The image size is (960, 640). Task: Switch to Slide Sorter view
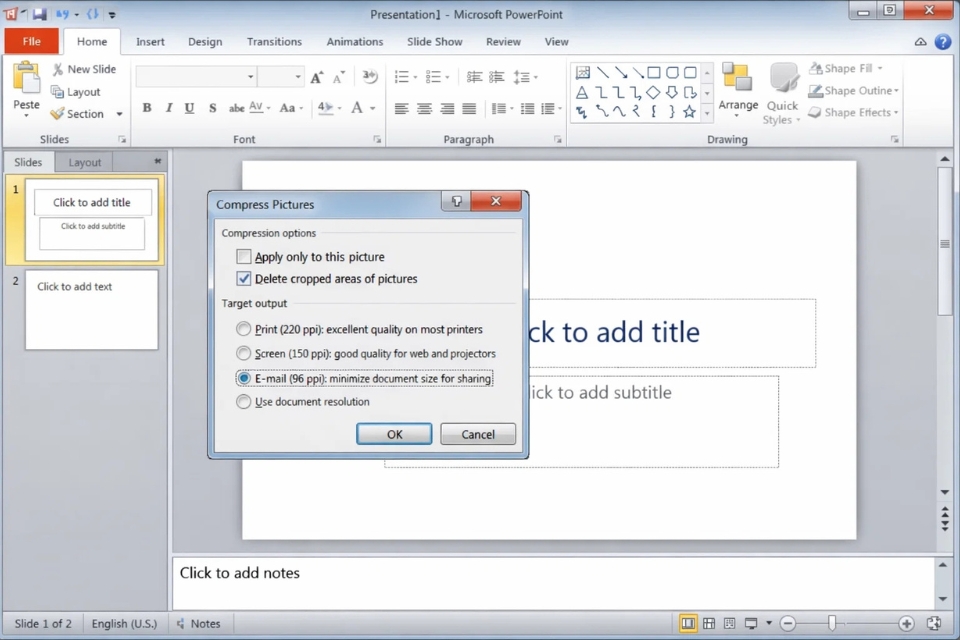709,623
